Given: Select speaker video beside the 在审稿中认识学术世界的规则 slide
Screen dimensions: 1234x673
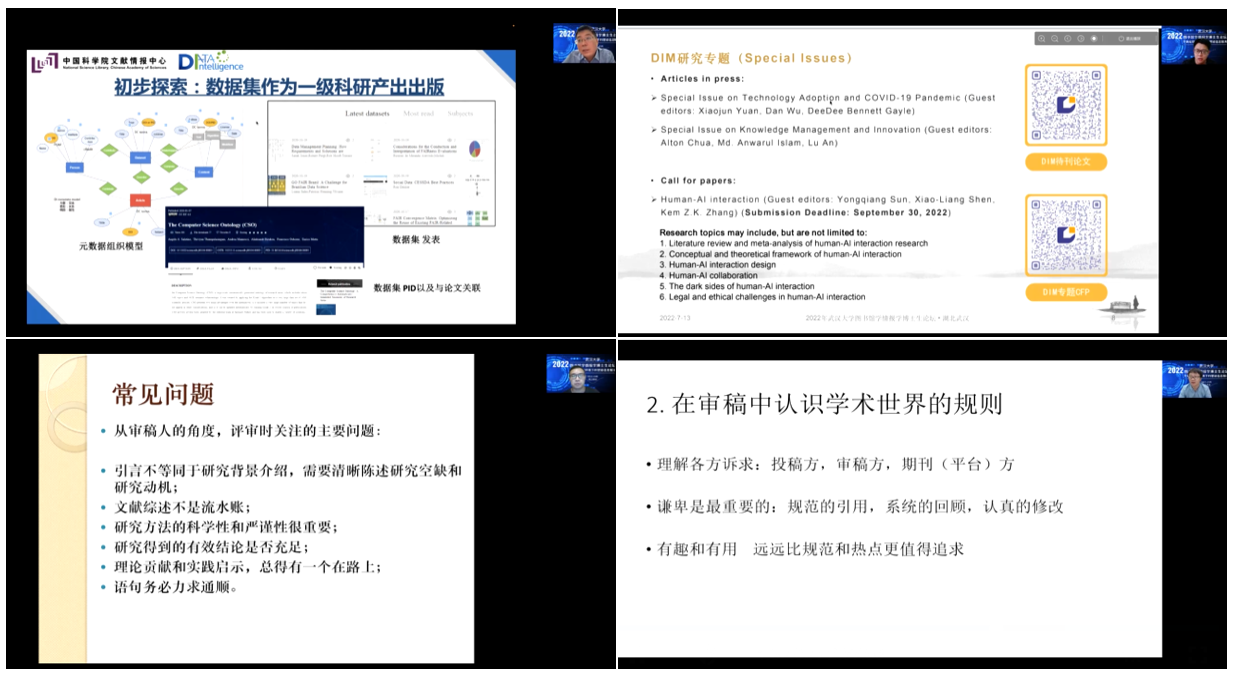Looking at the screenshot, I should (x=1194, y=380).
